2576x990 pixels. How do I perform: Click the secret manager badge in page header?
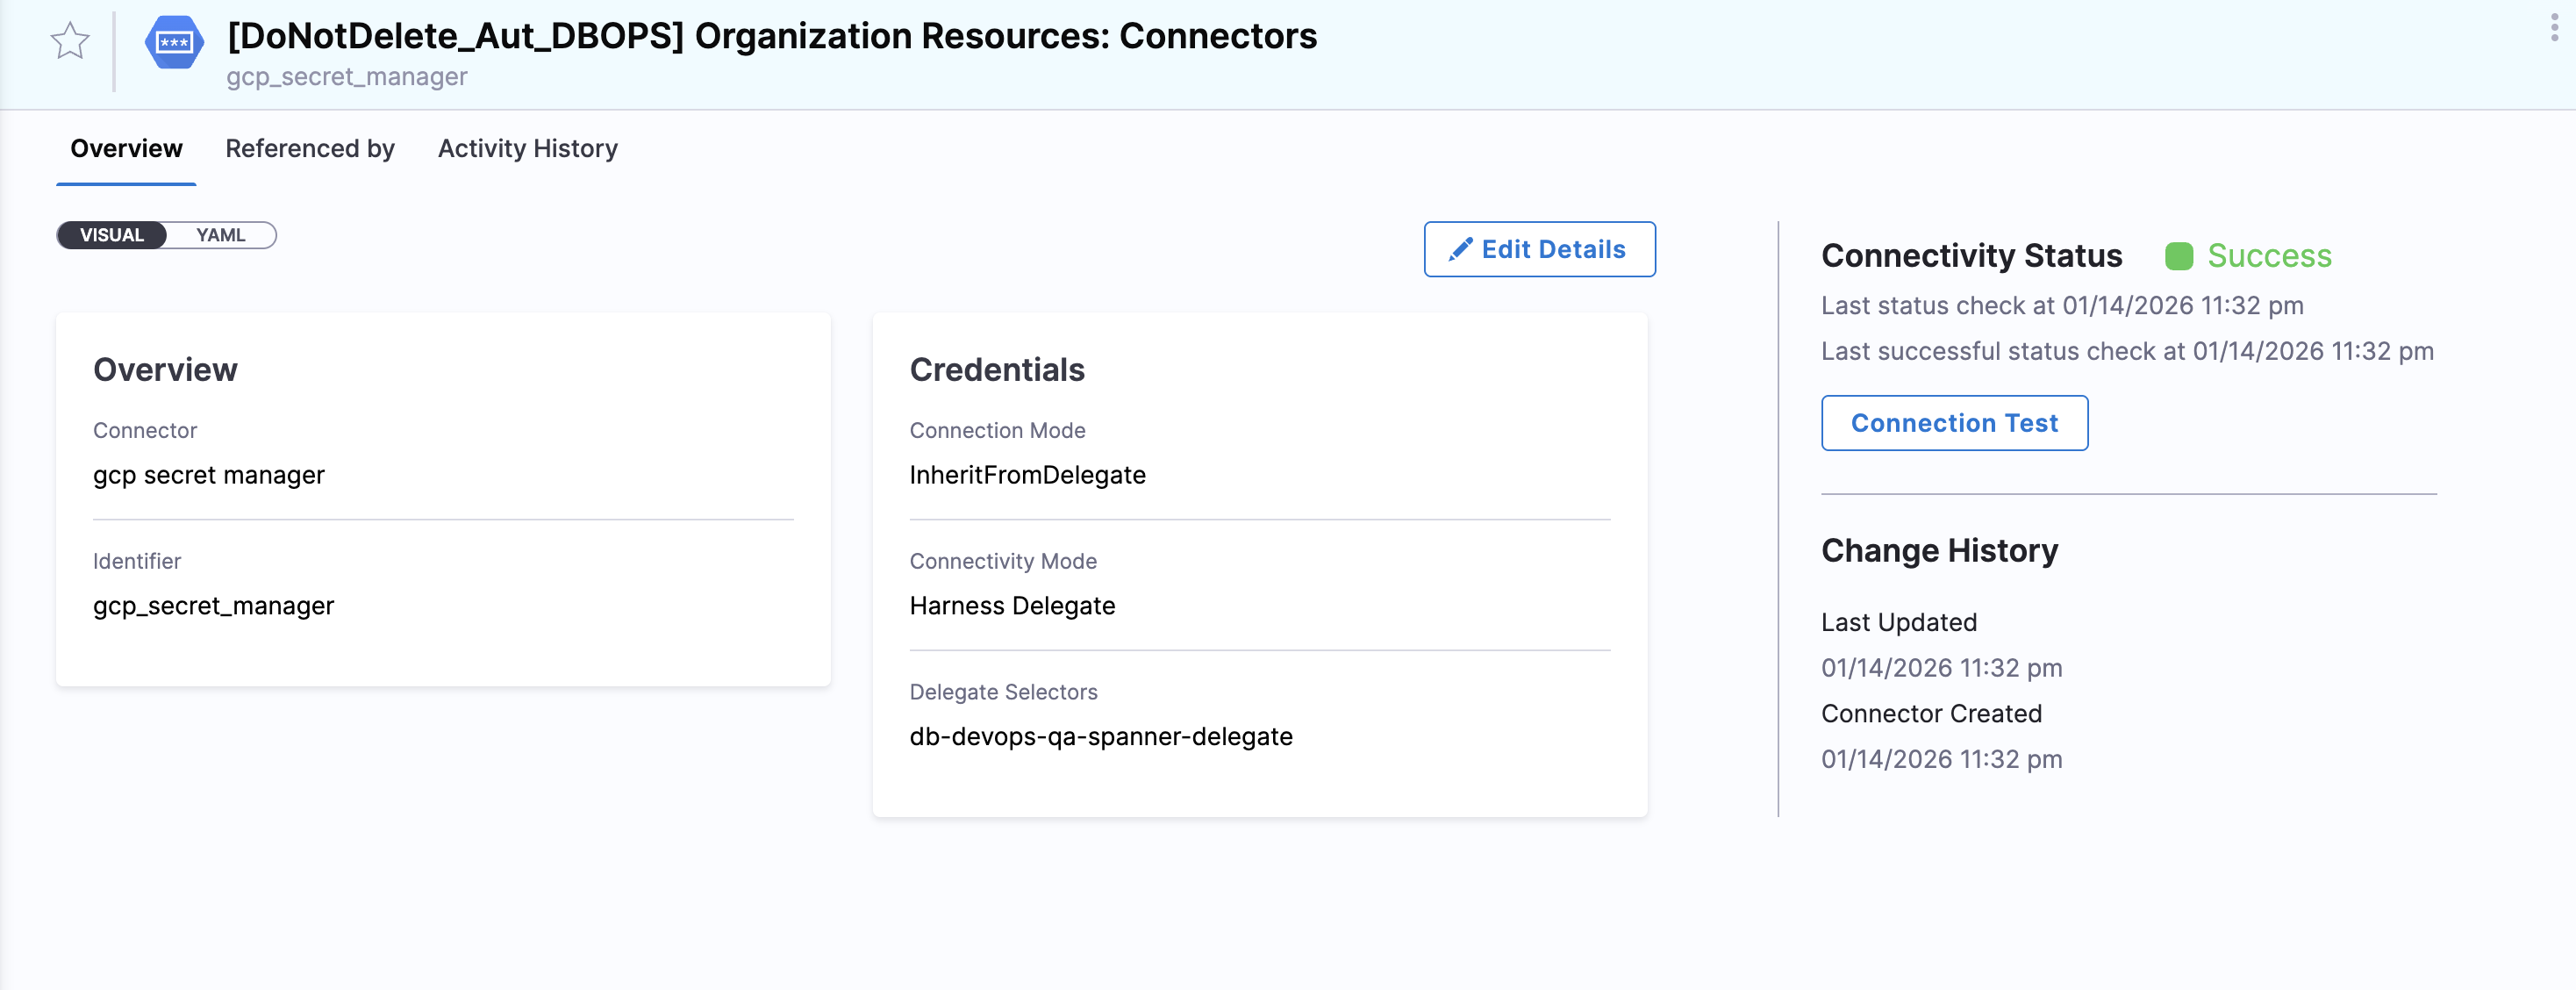(x=174, y=42)
